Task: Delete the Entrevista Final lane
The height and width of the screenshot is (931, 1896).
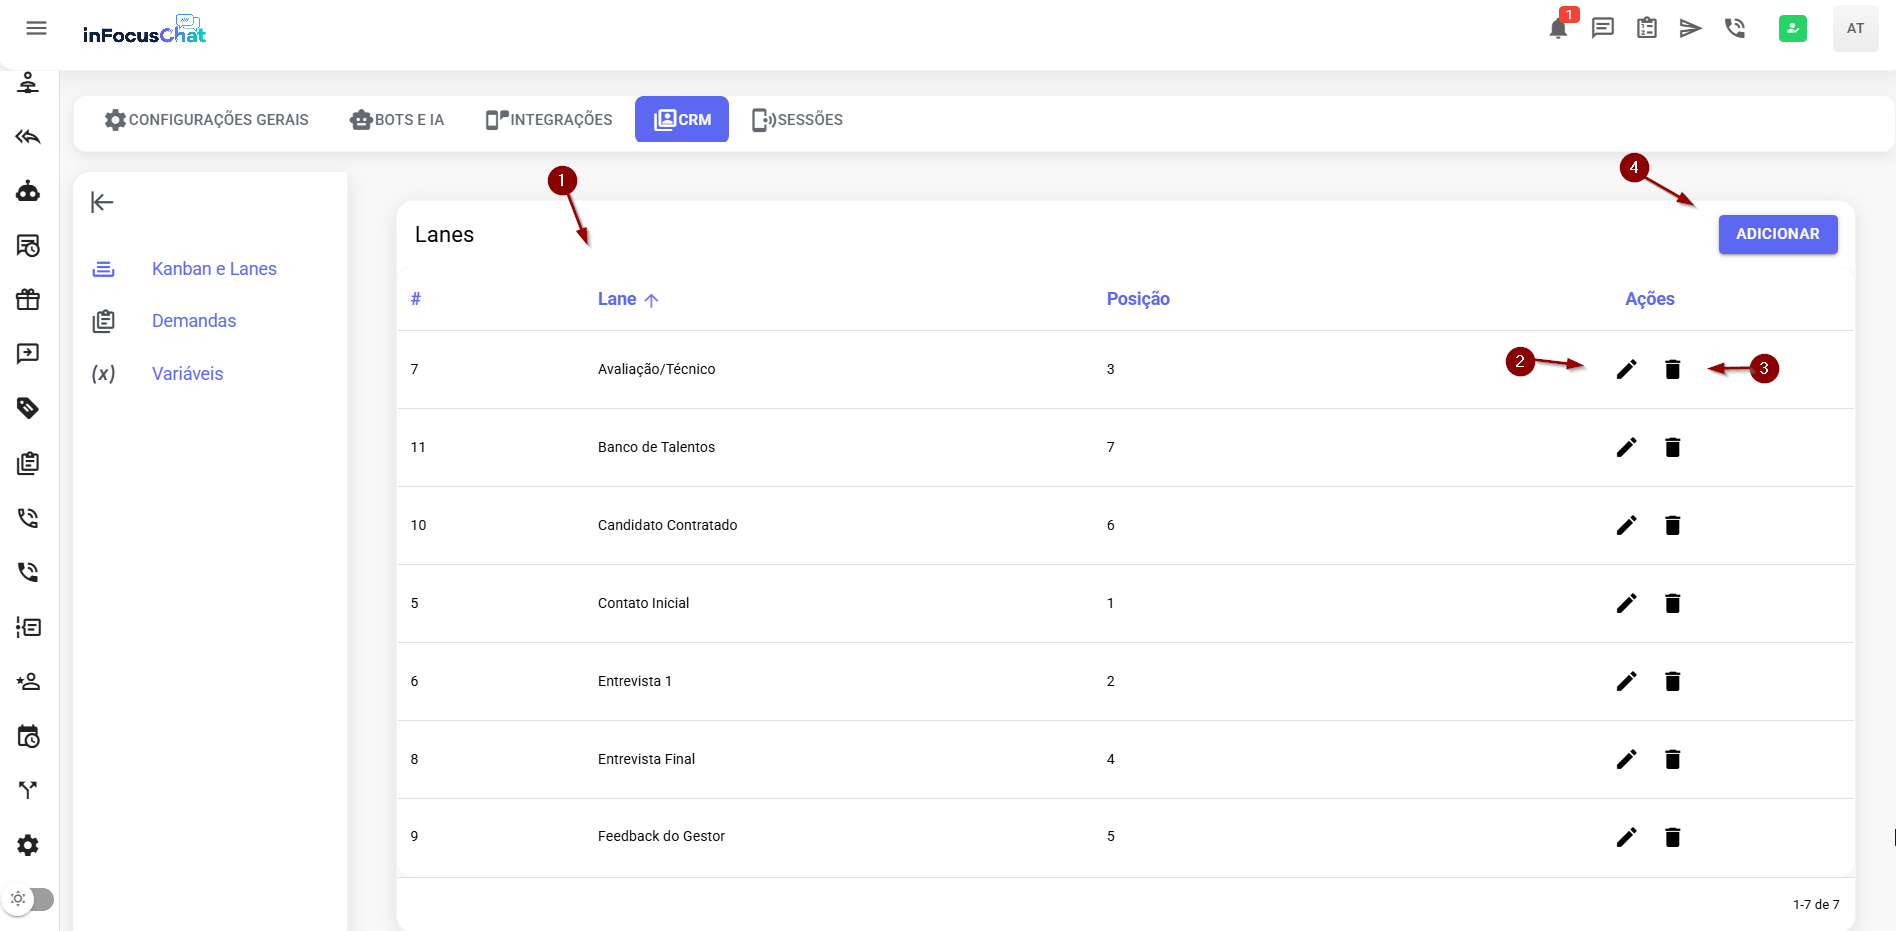Action: (x=1672, y=759)
